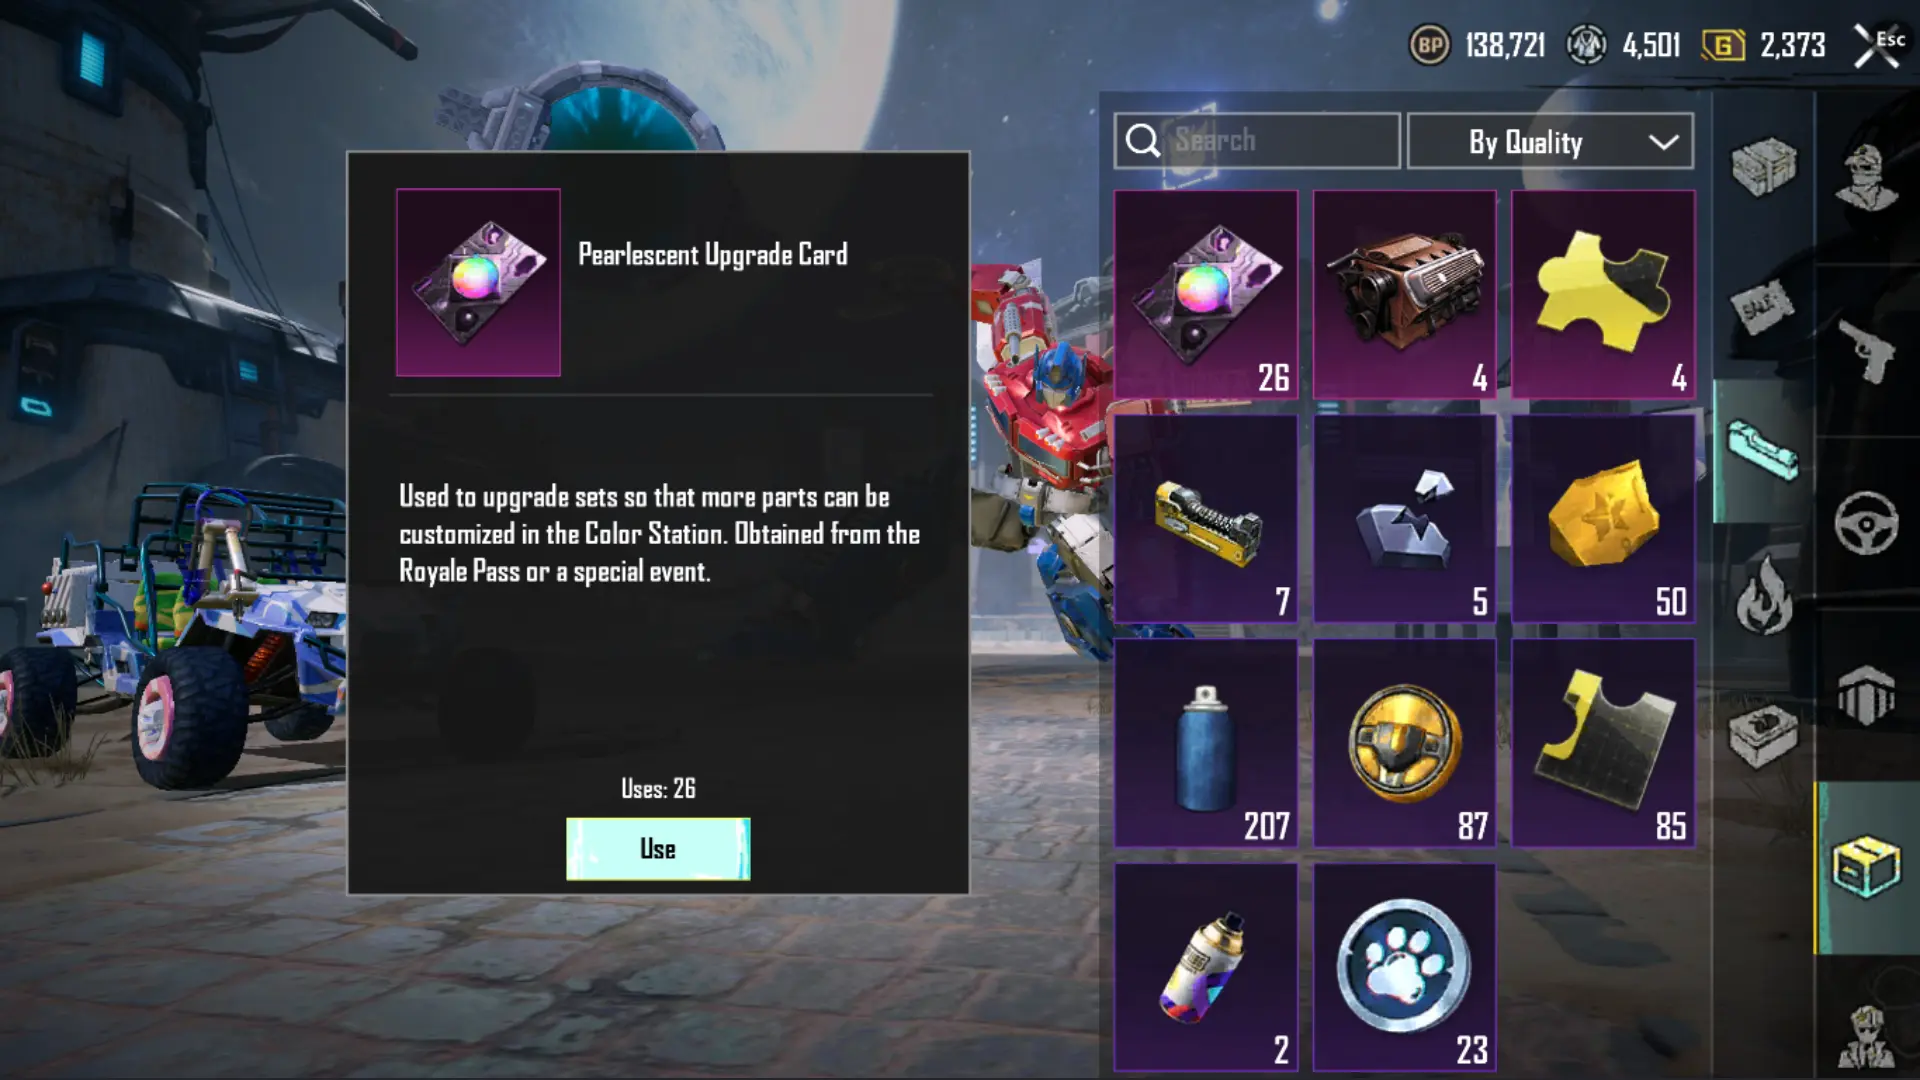Select the blue spray paint can item
Screen dimensions: 1920x1080
1206,744
